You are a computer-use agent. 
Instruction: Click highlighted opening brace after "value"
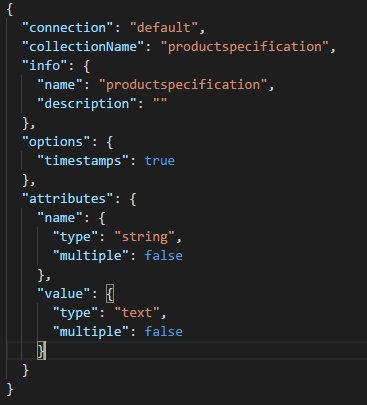[110, 294]
